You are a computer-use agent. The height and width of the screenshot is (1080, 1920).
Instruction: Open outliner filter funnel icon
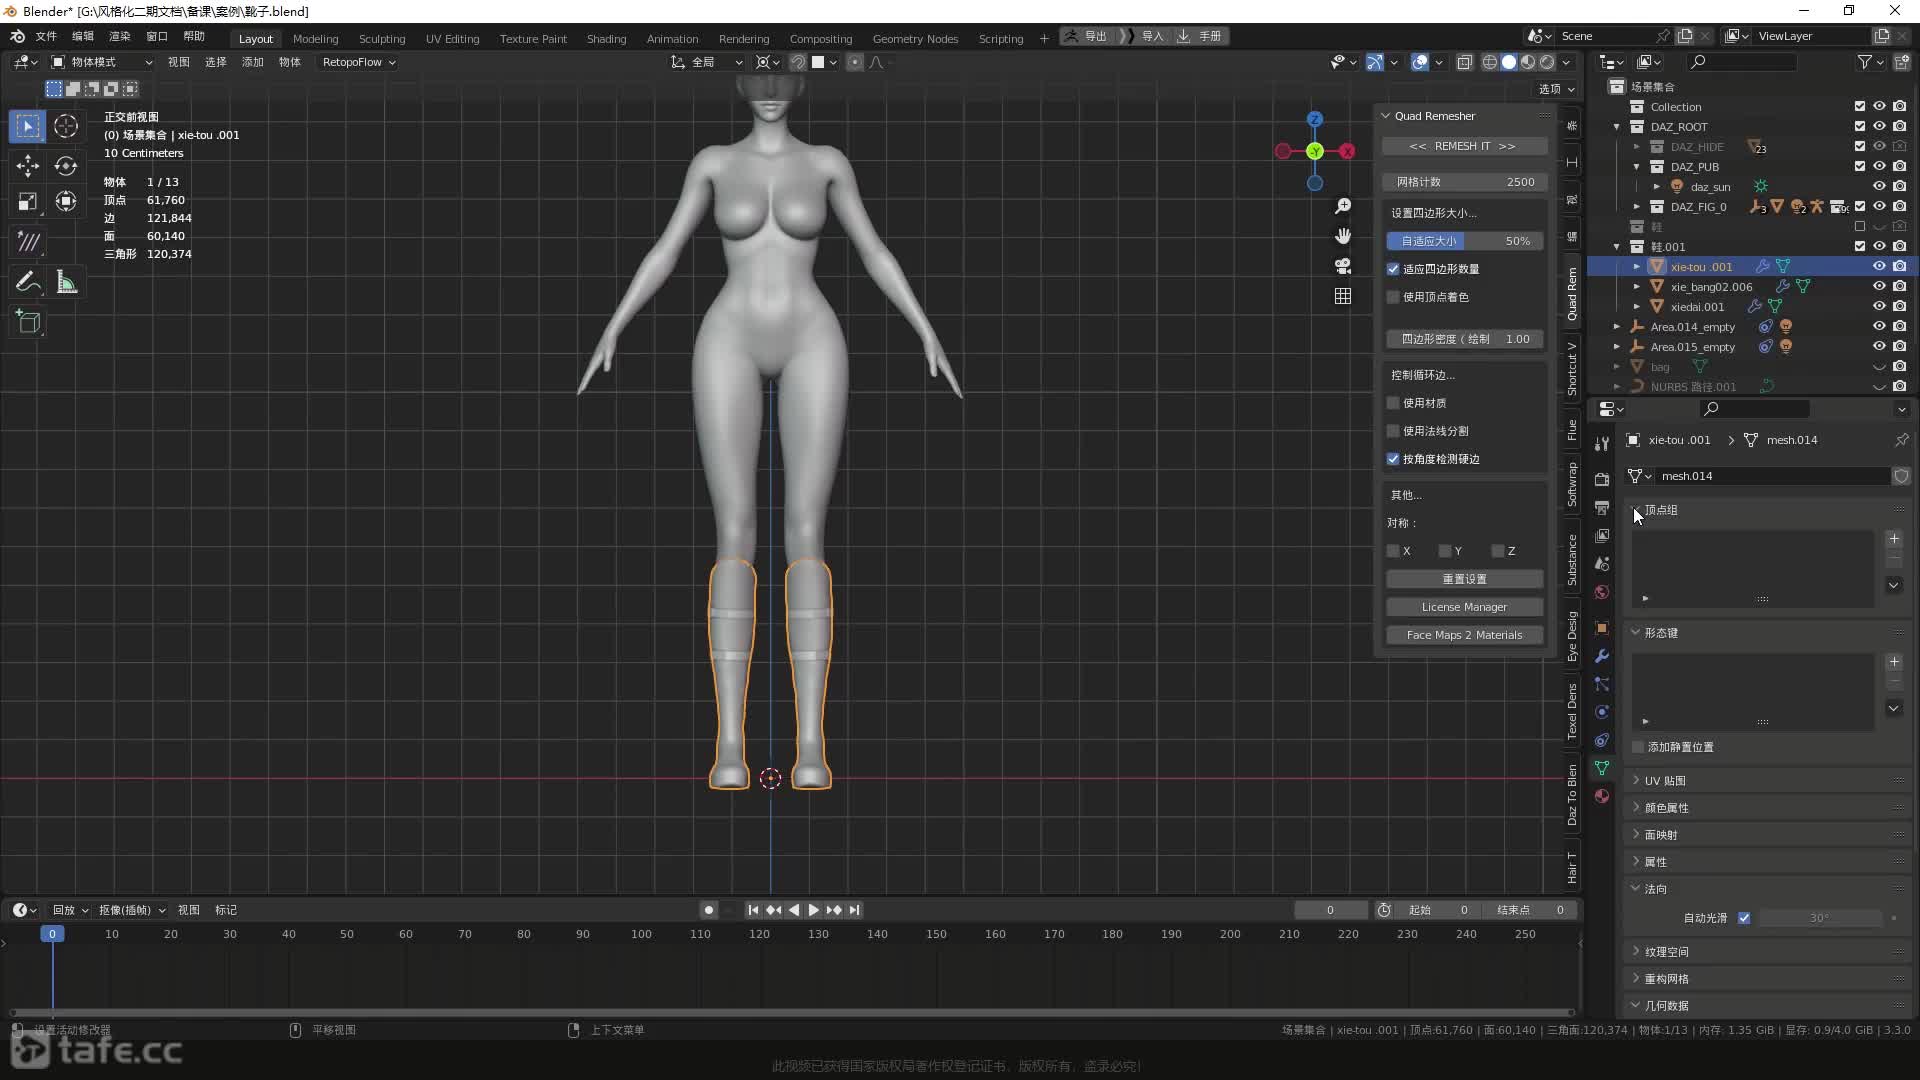tap(1865, 62)
